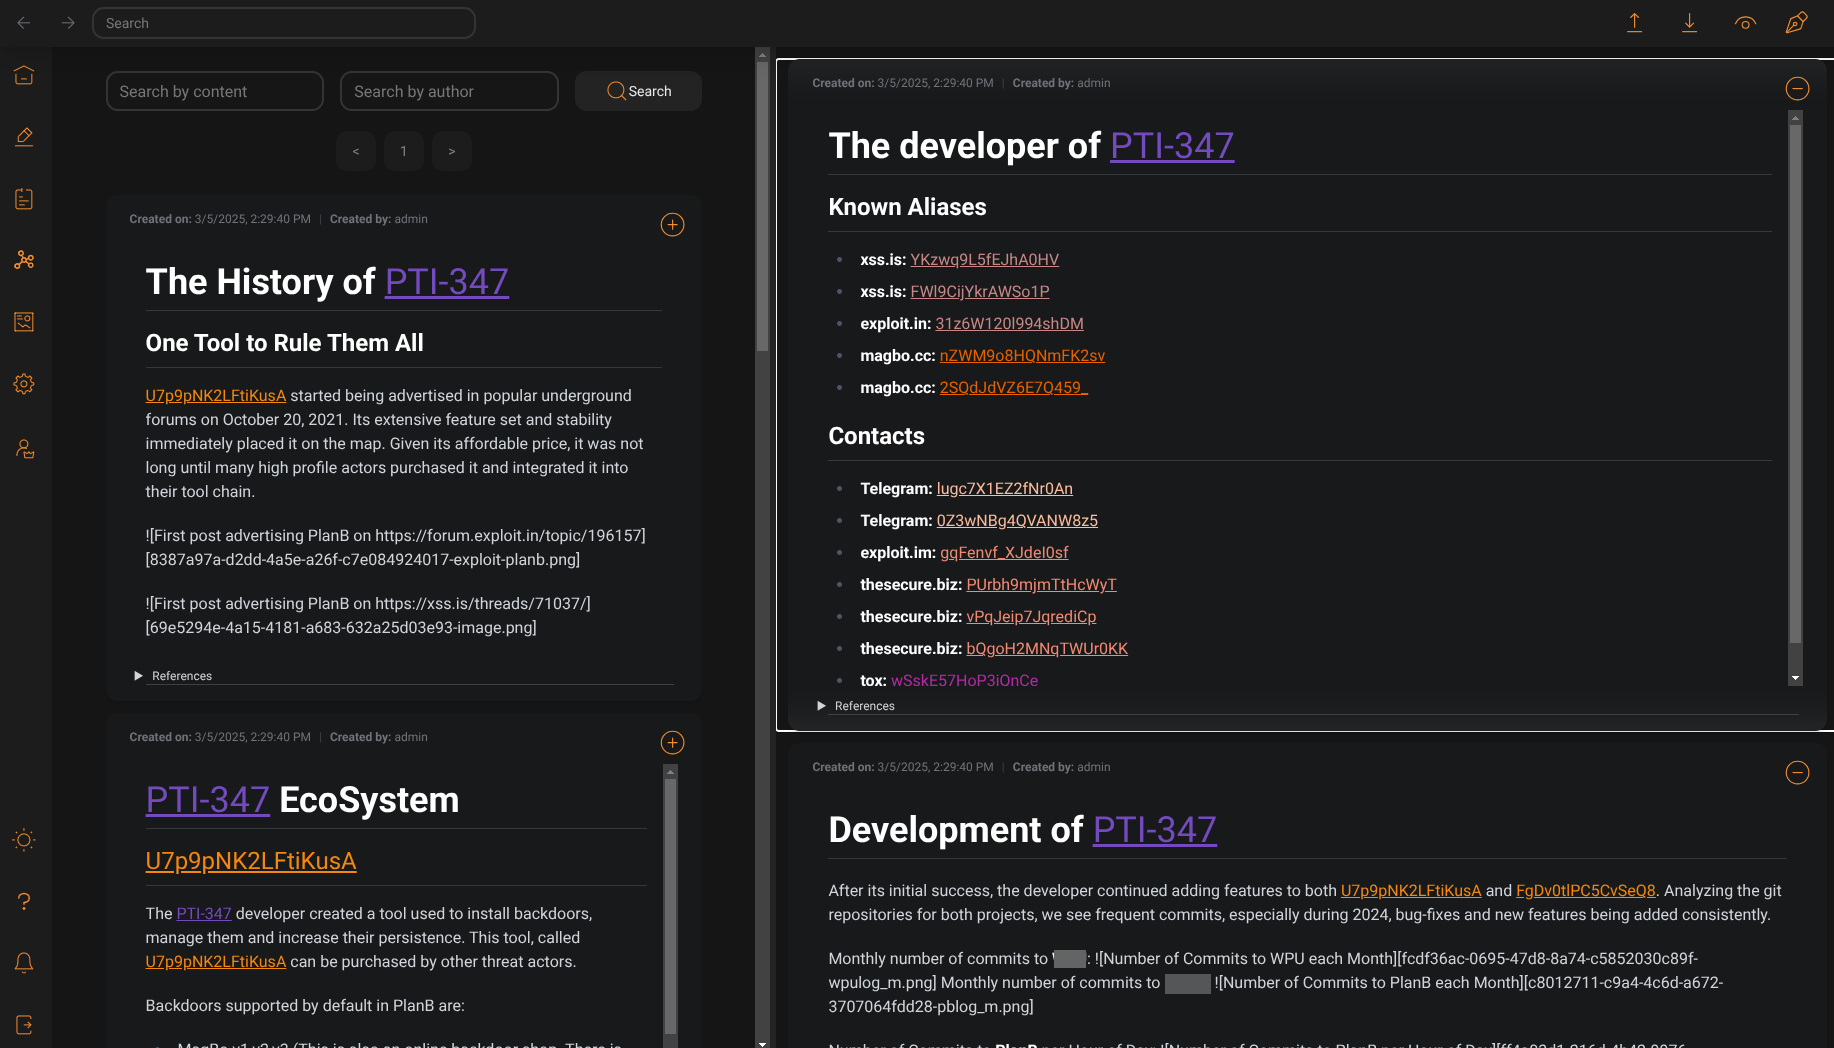This screenshot has width=1834, height=1048.
Task: Add The History of PTI-347 note with plus icon
Action: point(673,225)
